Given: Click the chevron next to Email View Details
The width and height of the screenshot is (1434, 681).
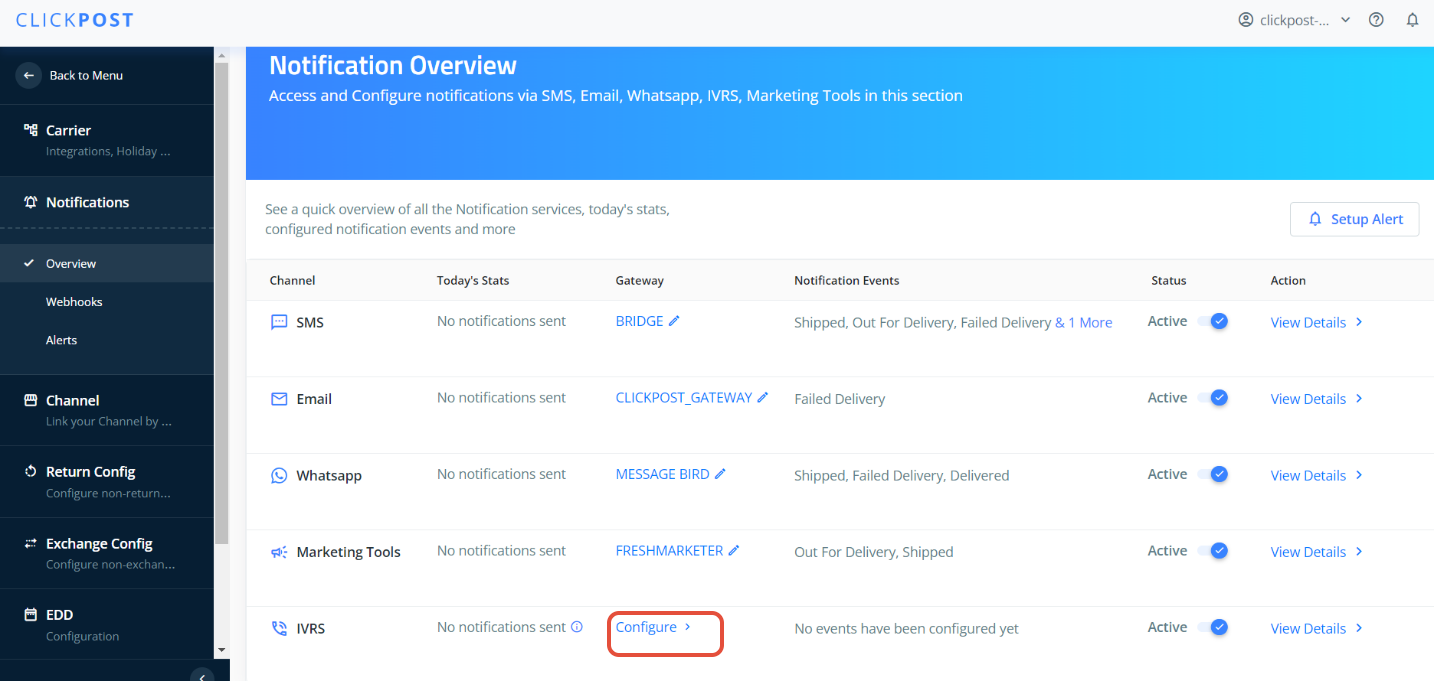Looking at the screenshot, I should pyautogui.click(x=1359, y=398).
